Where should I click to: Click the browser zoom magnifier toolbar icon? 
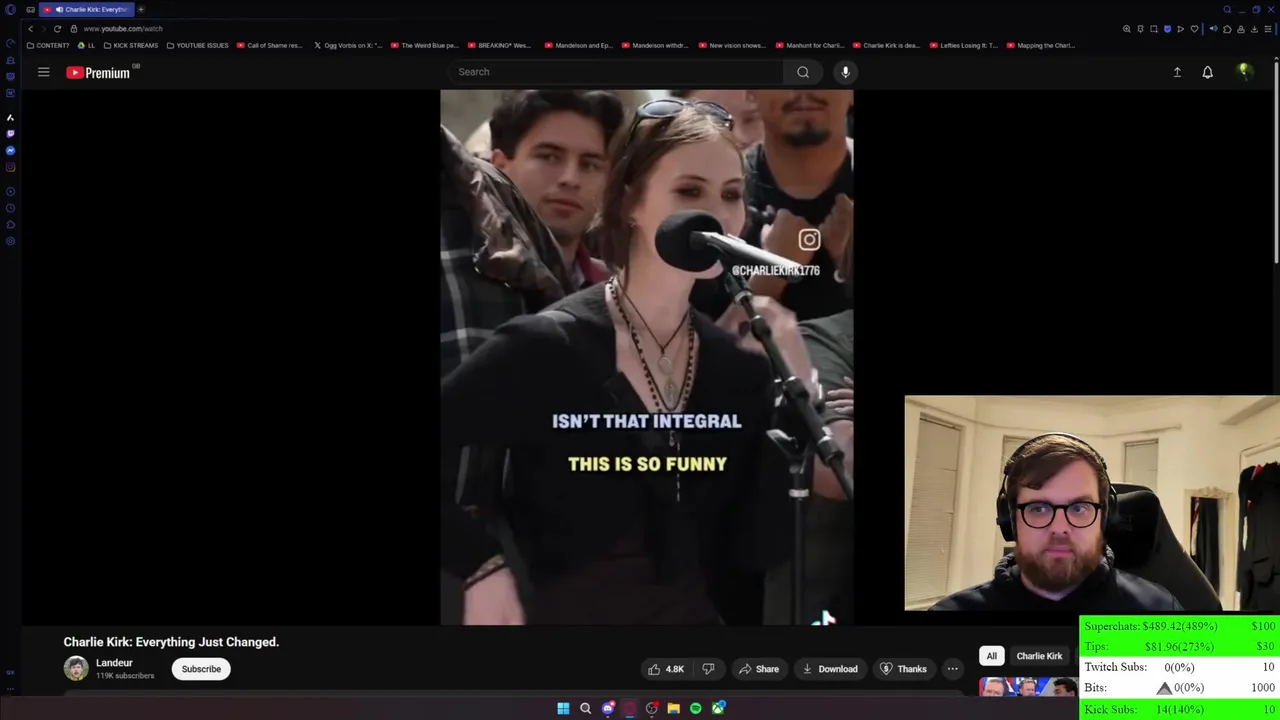tap(1127, 29)
